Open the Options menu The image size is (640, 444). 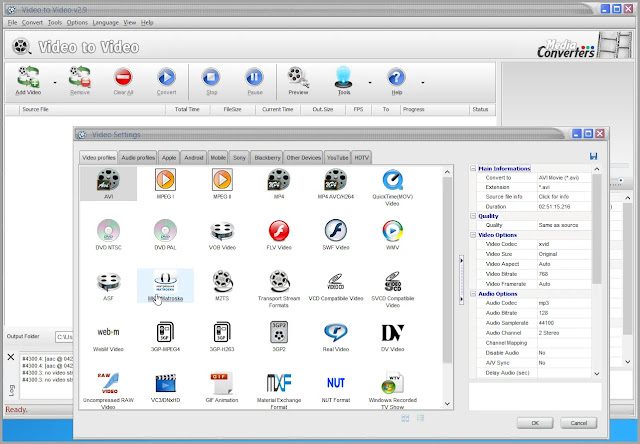coord(77,22)
